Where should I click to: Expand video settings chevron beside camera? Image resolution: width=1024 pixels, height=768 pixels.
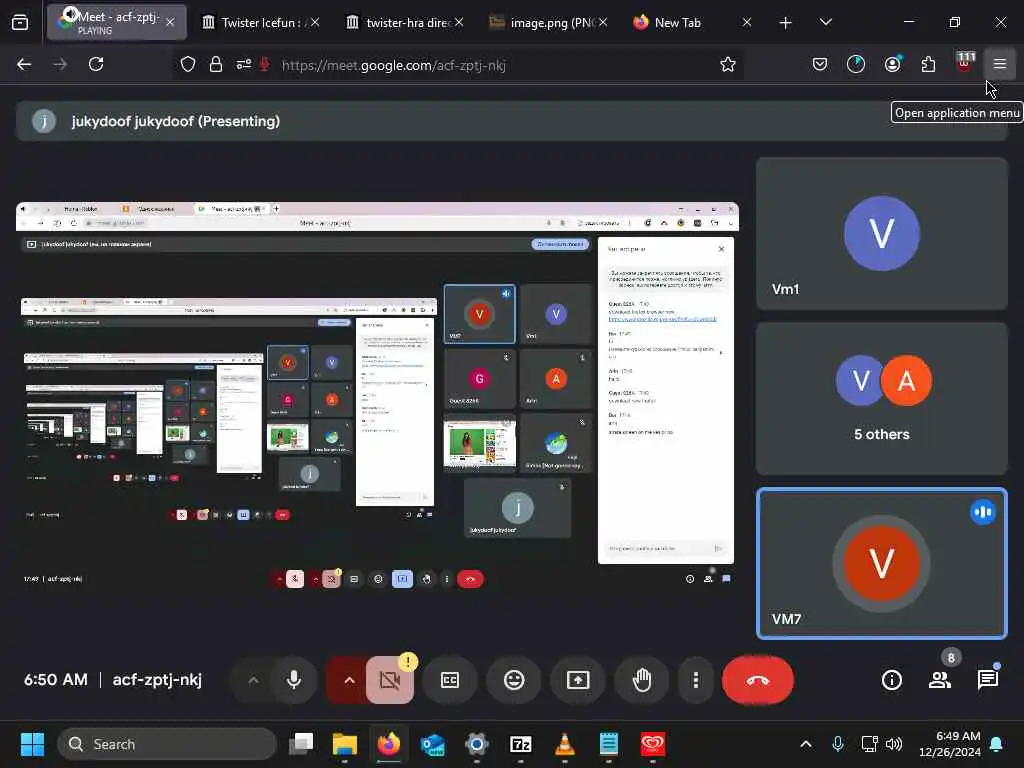coord(349,680)
